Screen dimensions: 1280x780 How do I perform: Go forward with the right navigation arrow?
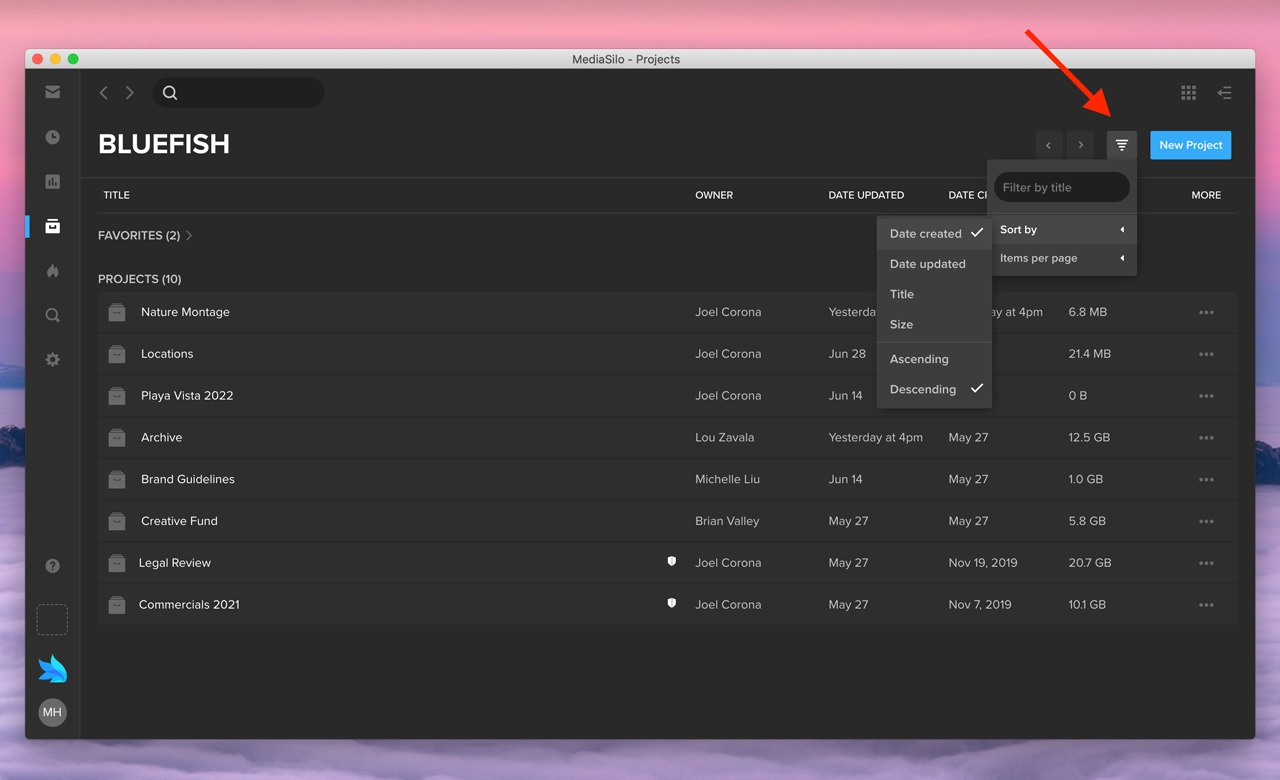coord(129,92)
